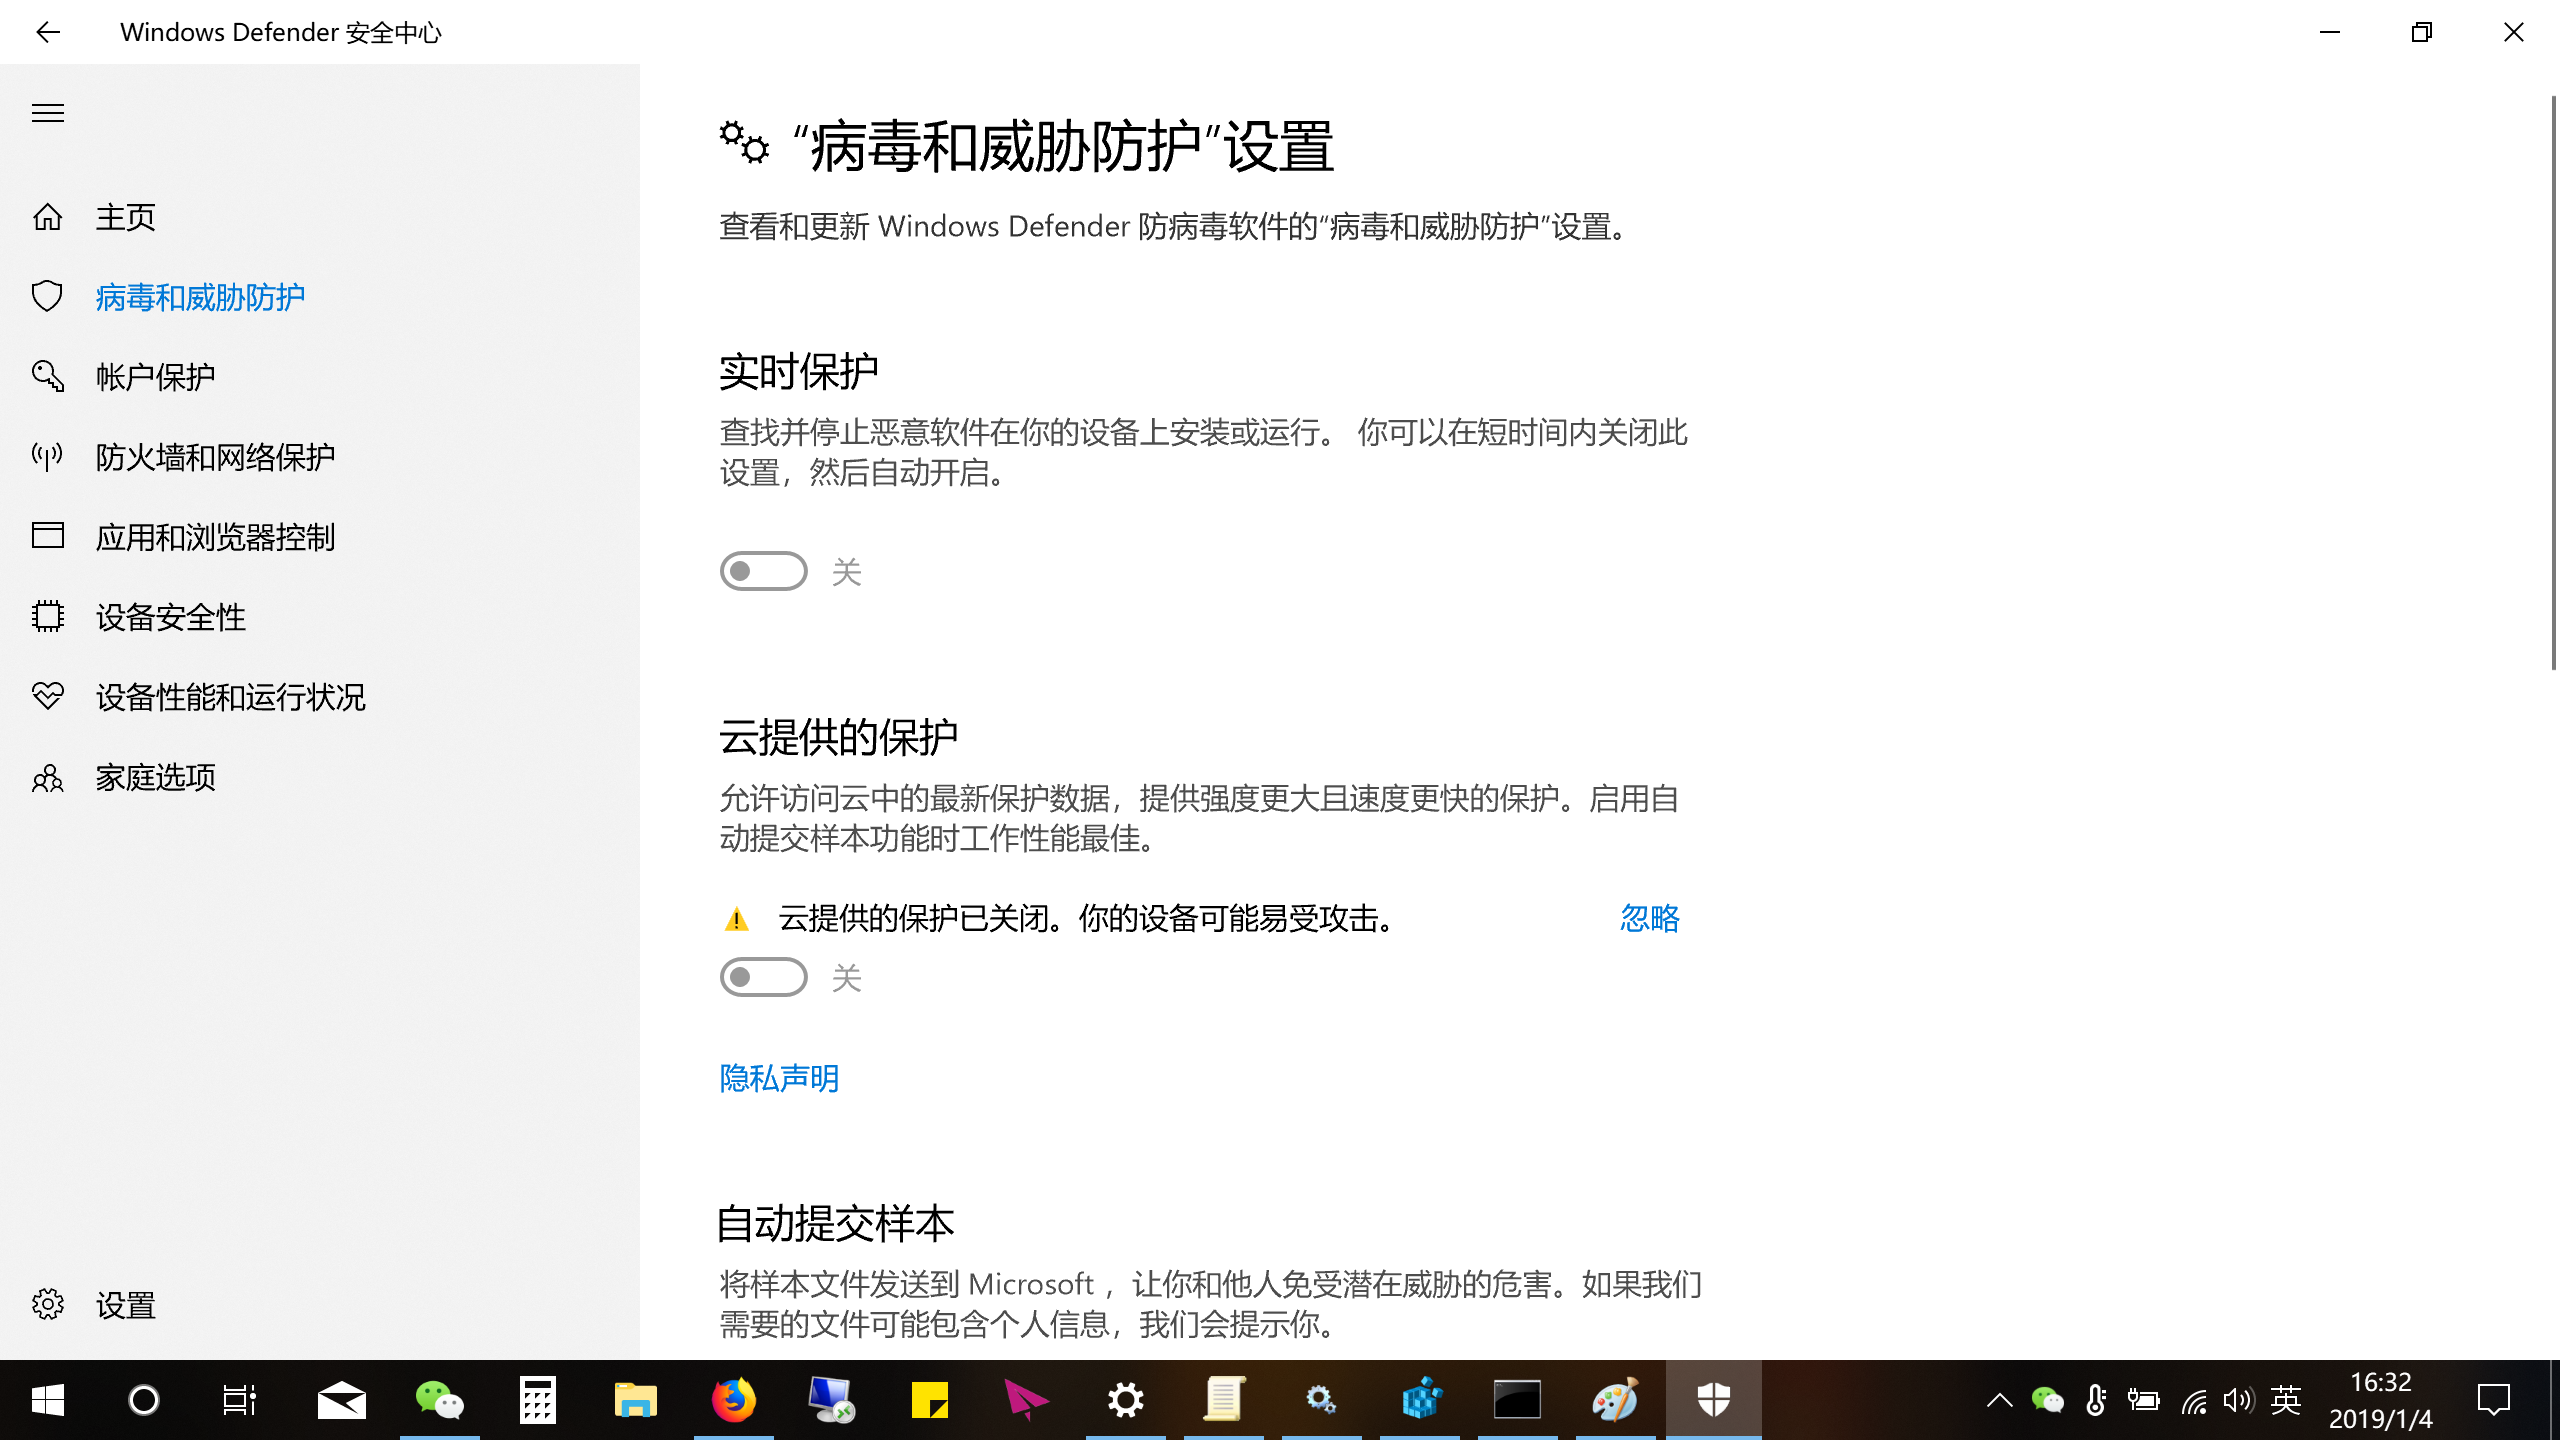This screenshot has width=2560, height=1440.
Task: Turn on 实时保护 toggle
Action: point(764,571)
